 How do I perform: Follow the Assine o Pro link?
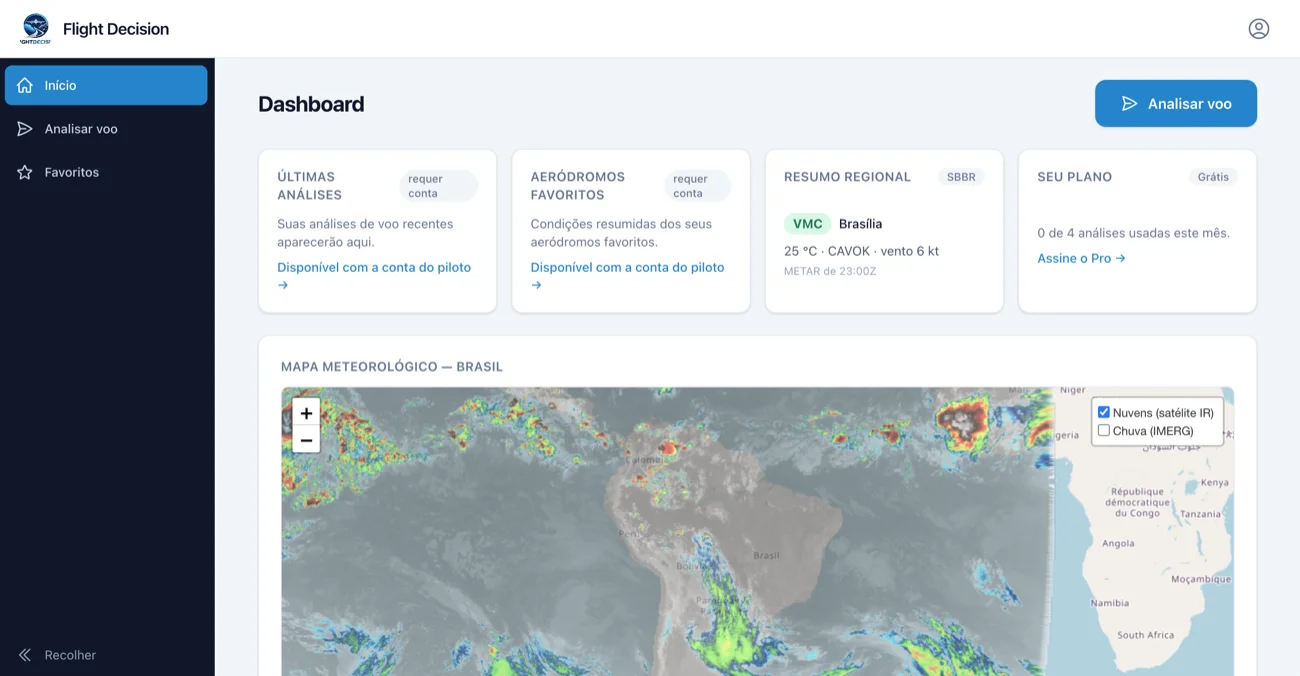tap(1081, 258)
